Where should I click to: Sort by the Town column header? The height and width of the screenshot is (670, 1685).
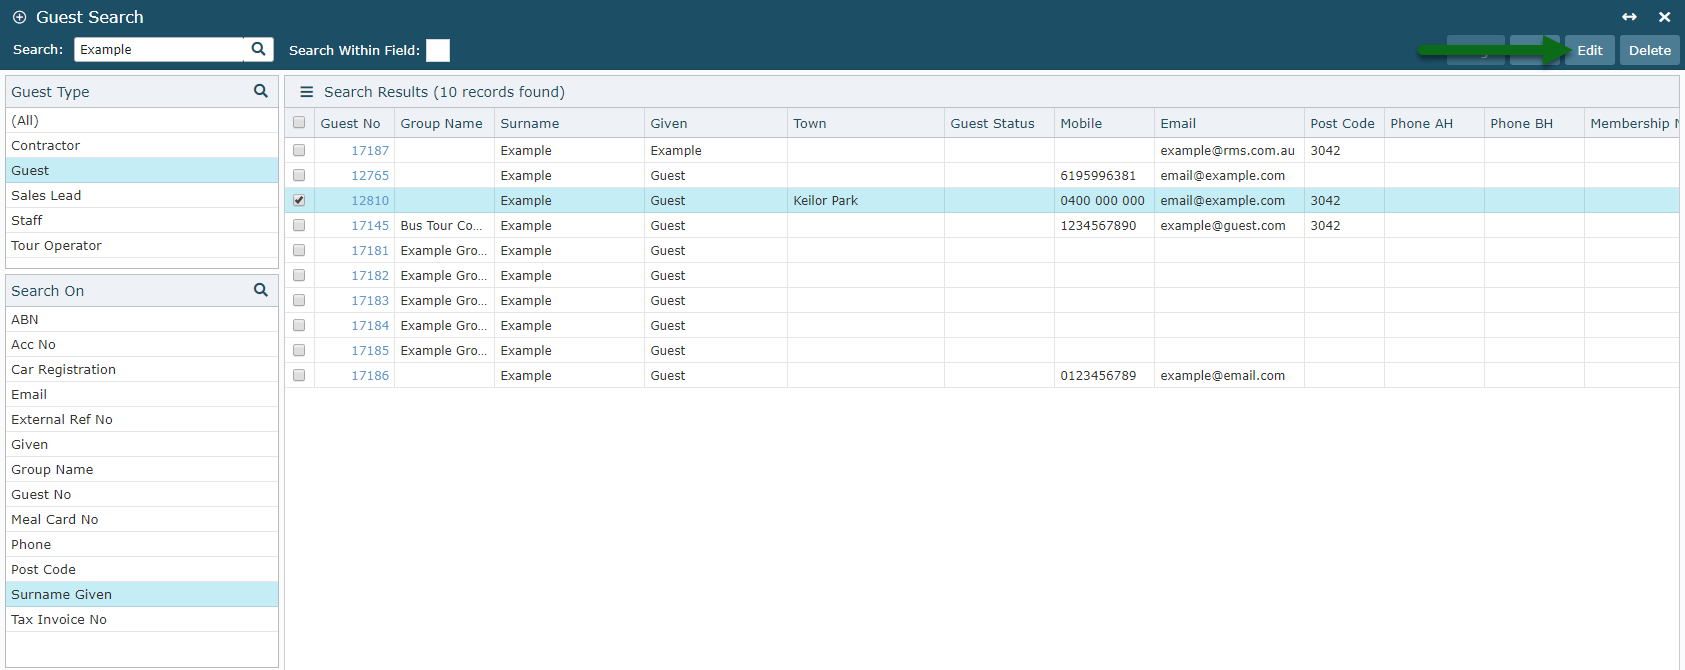tap(866, 123)
